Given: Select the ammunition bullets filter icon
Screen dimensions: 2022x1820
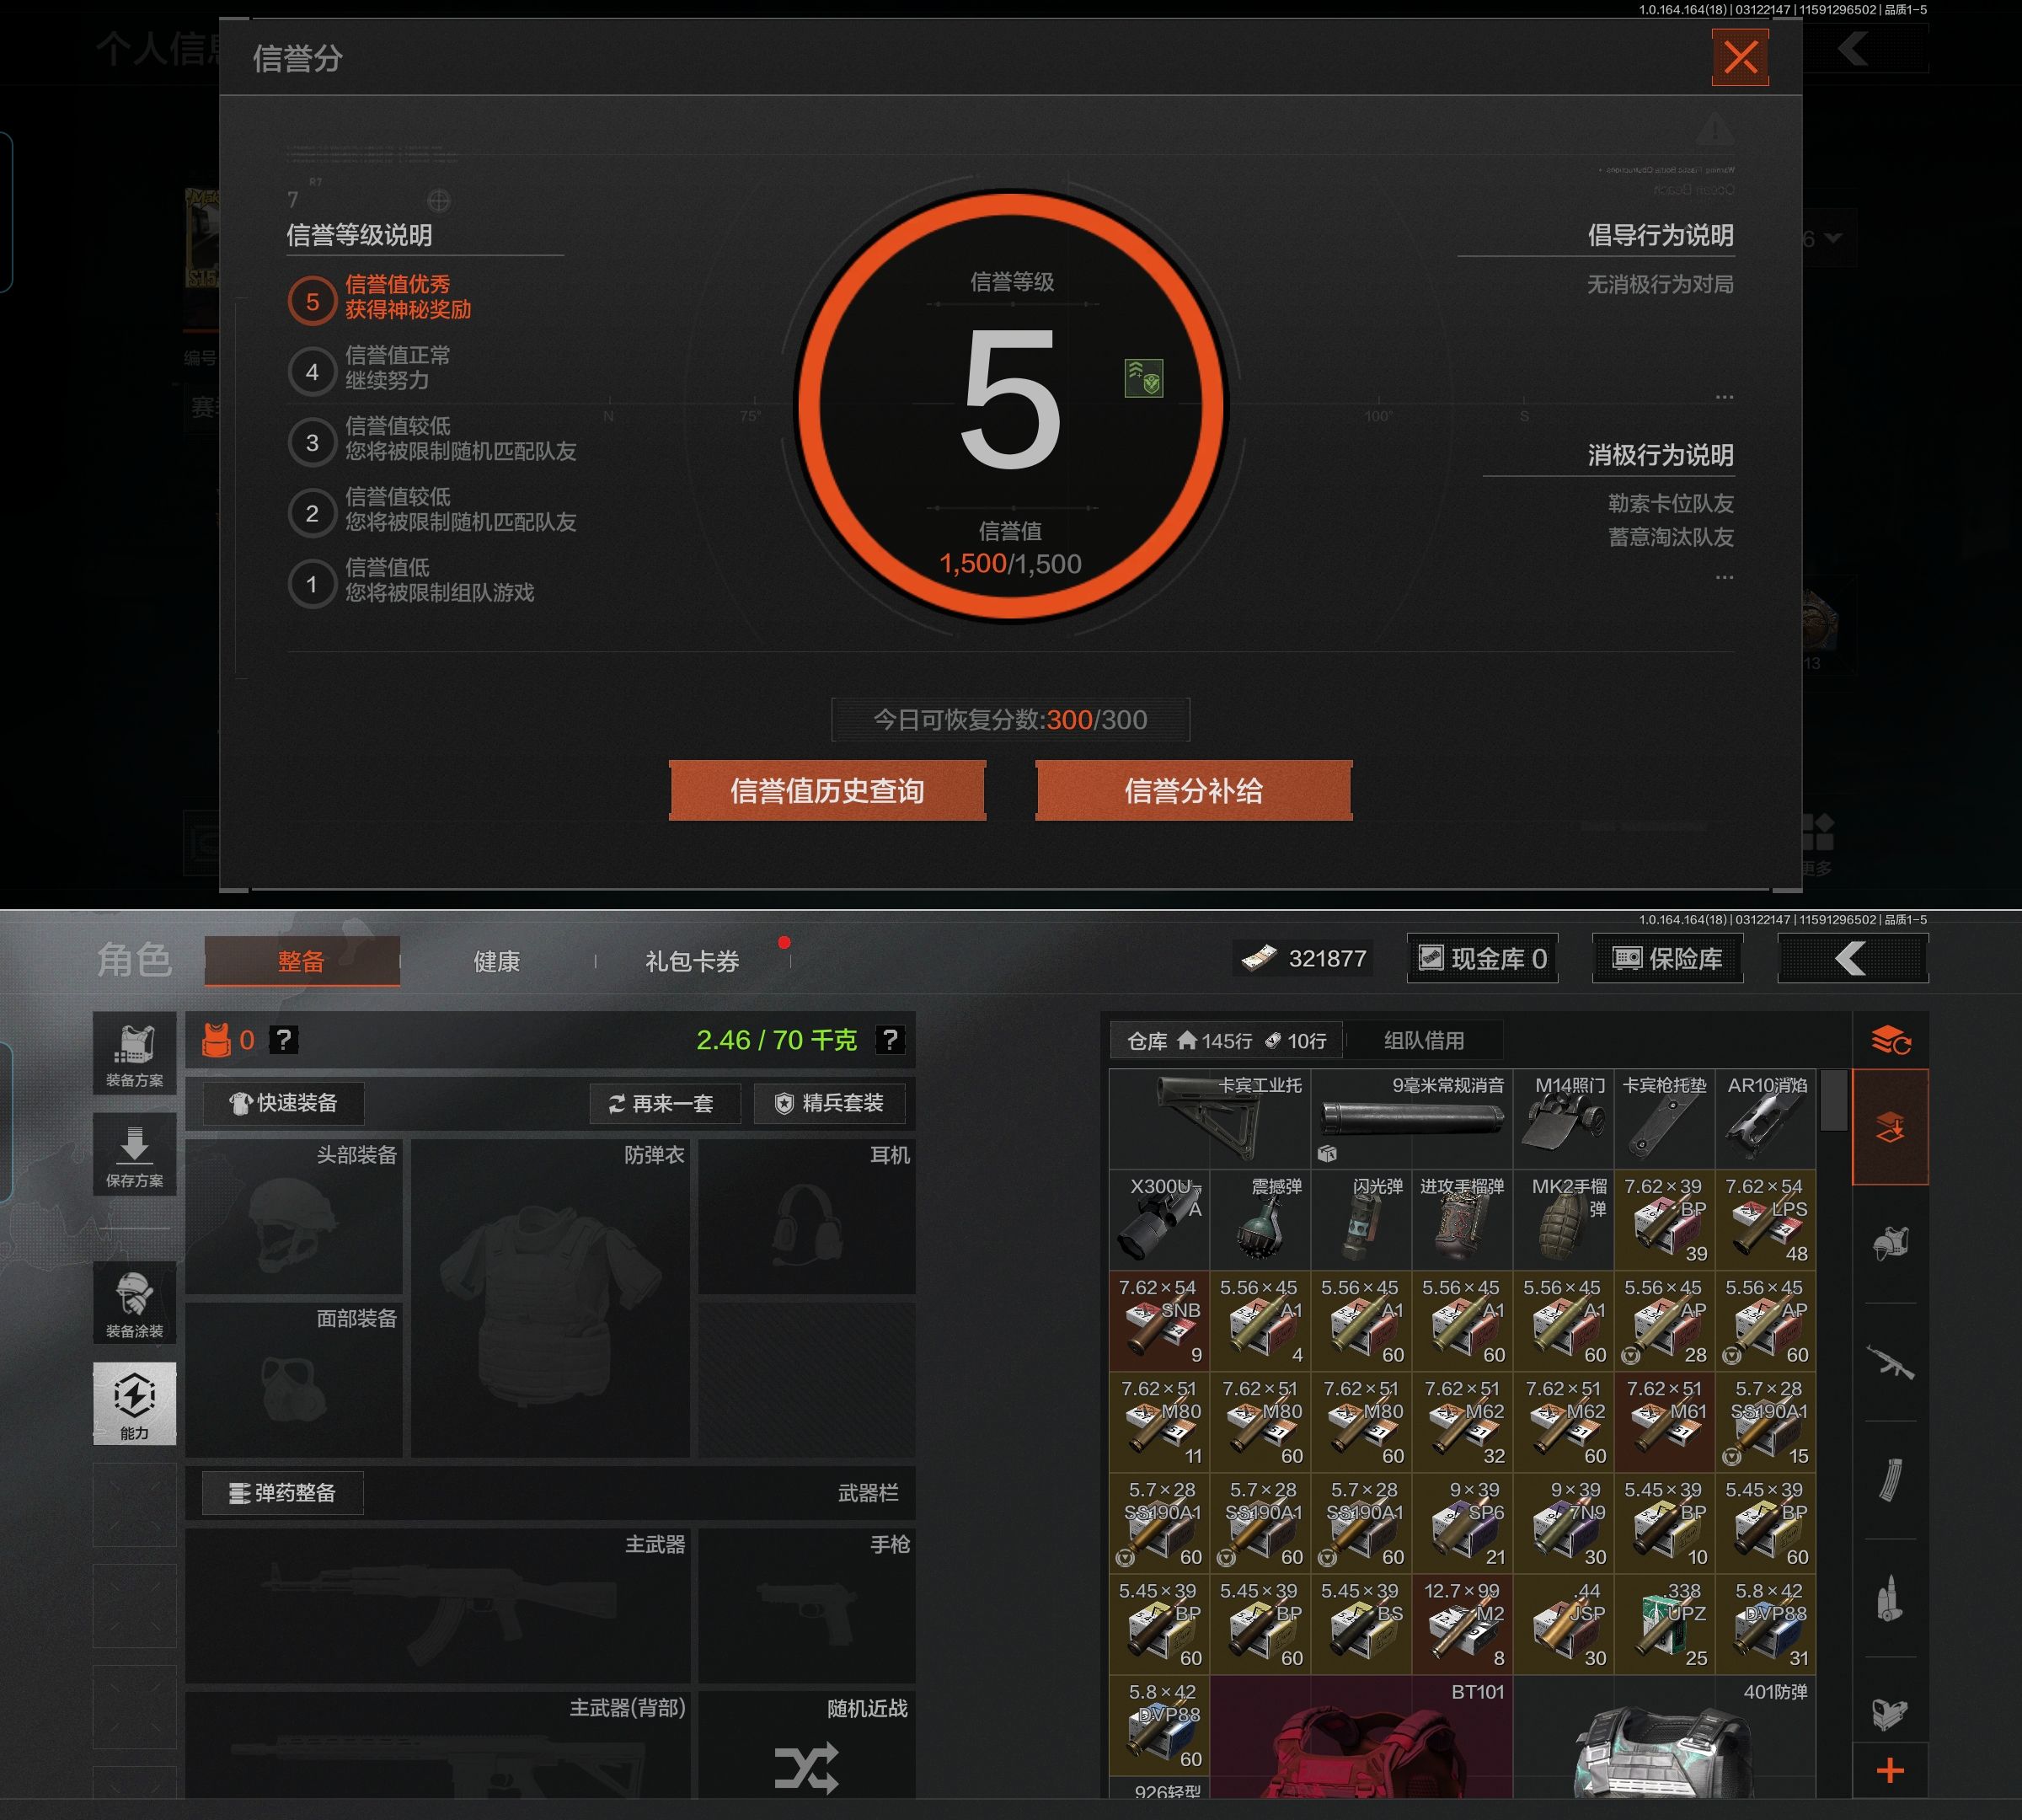Looking at the screenshot, I should click(1890, 1598).
